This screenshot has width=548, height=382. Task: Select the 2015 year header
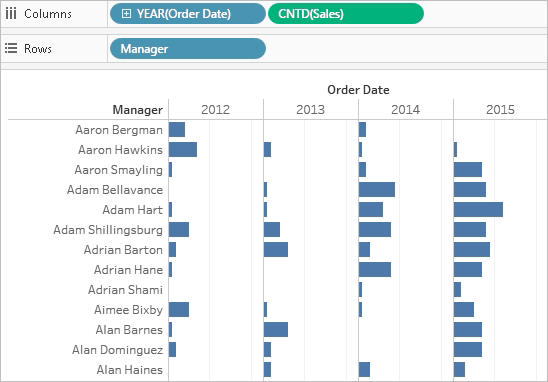point(500,110)
